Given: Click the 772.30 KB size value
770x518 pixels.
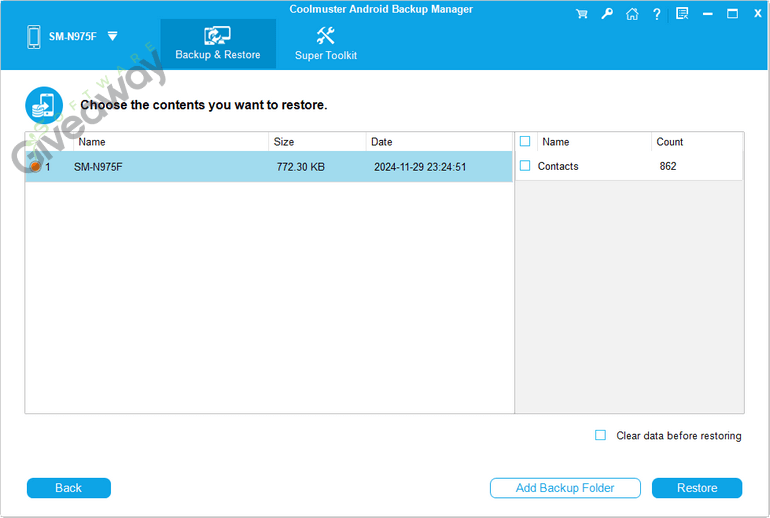Looking at the screenshot, I should click(x=301, y=167).
